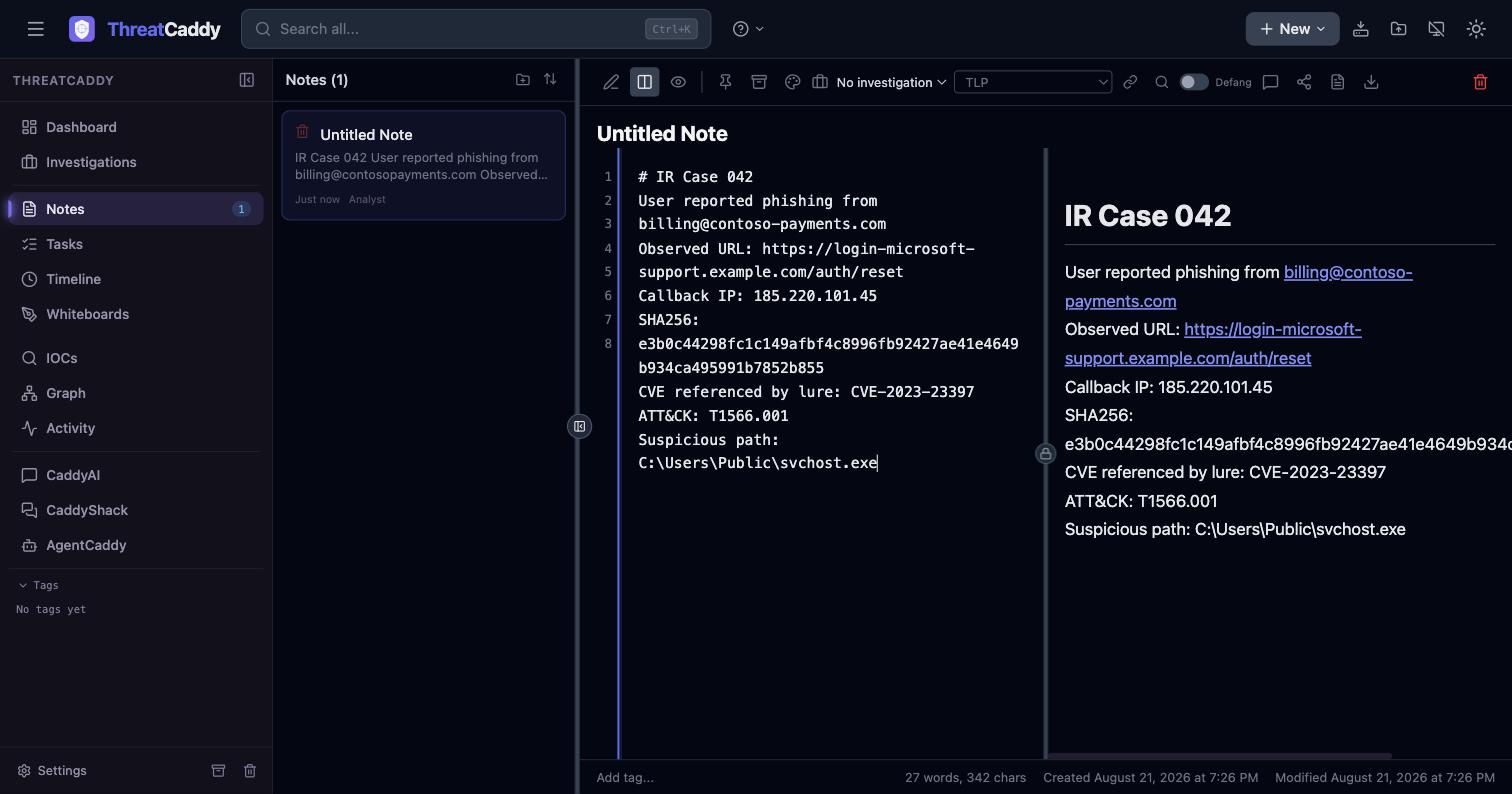Select the Untitled Note card
This screenshot has width=1512, height=794.
424,165
